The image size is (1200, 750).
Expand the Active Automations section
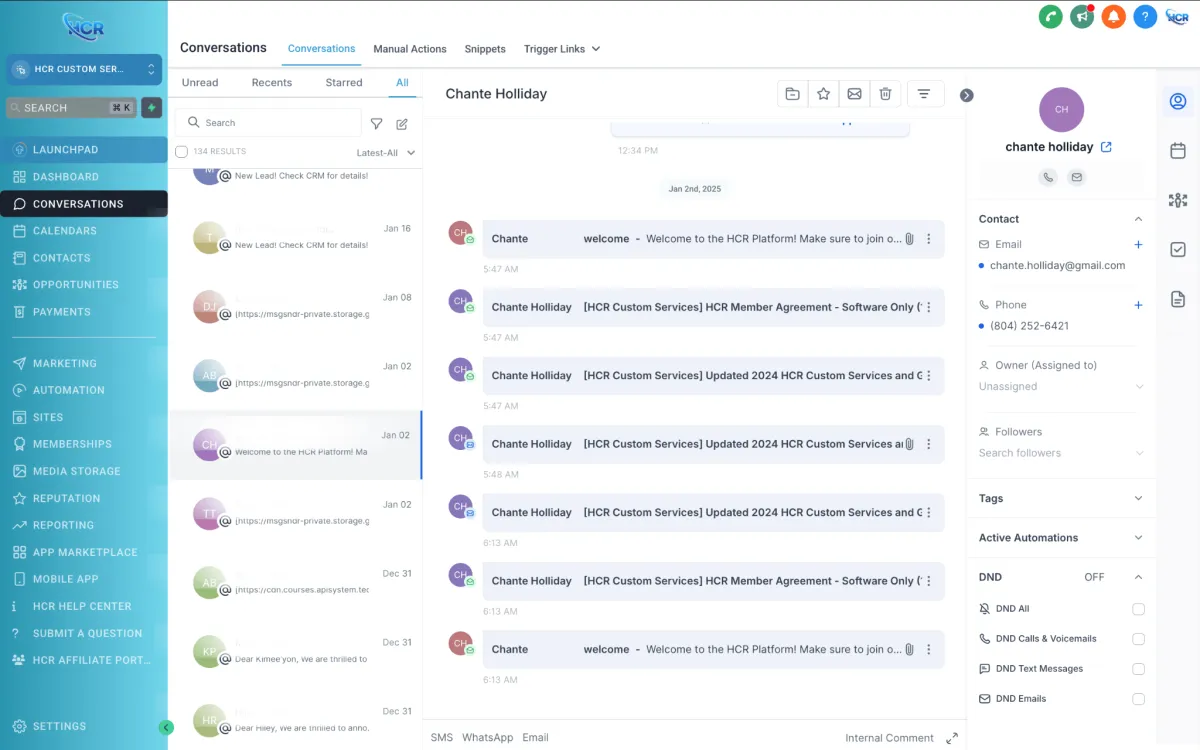coord(1138,538)
